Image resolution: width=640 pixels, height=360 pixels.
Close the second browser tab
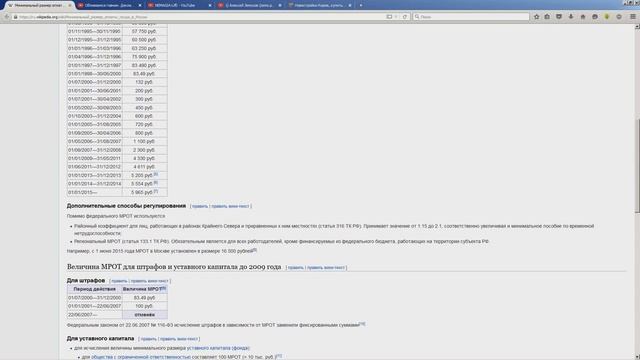(x=140, y=5)
